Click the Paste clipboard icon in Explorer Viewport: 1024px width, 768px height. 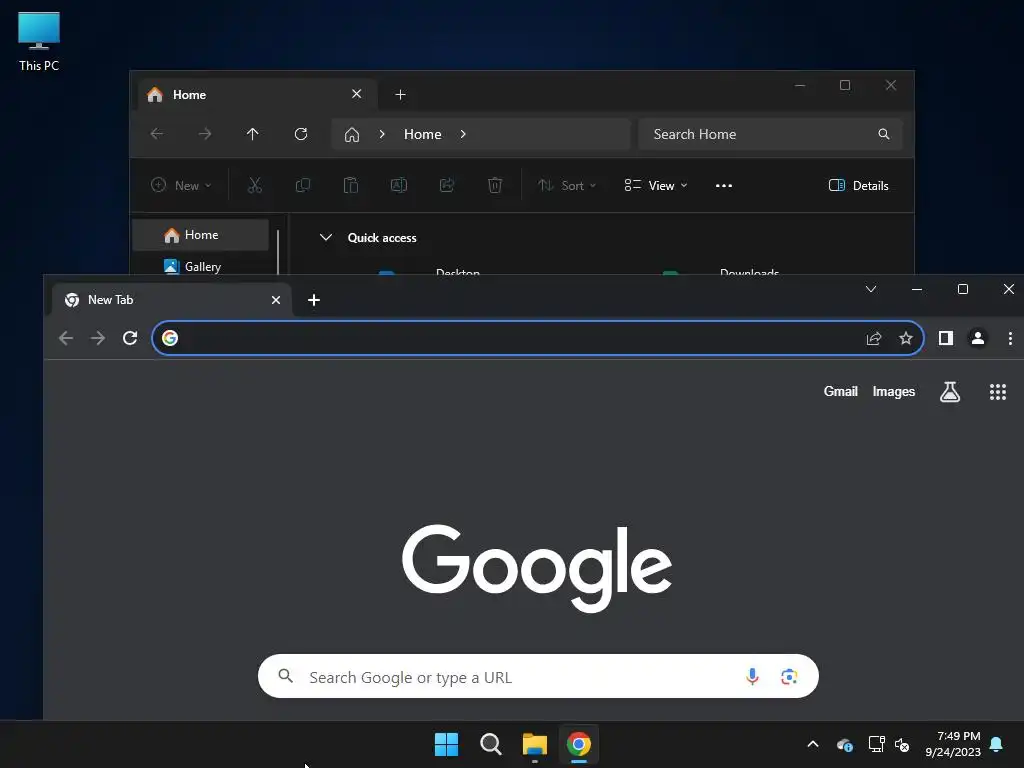351,185
